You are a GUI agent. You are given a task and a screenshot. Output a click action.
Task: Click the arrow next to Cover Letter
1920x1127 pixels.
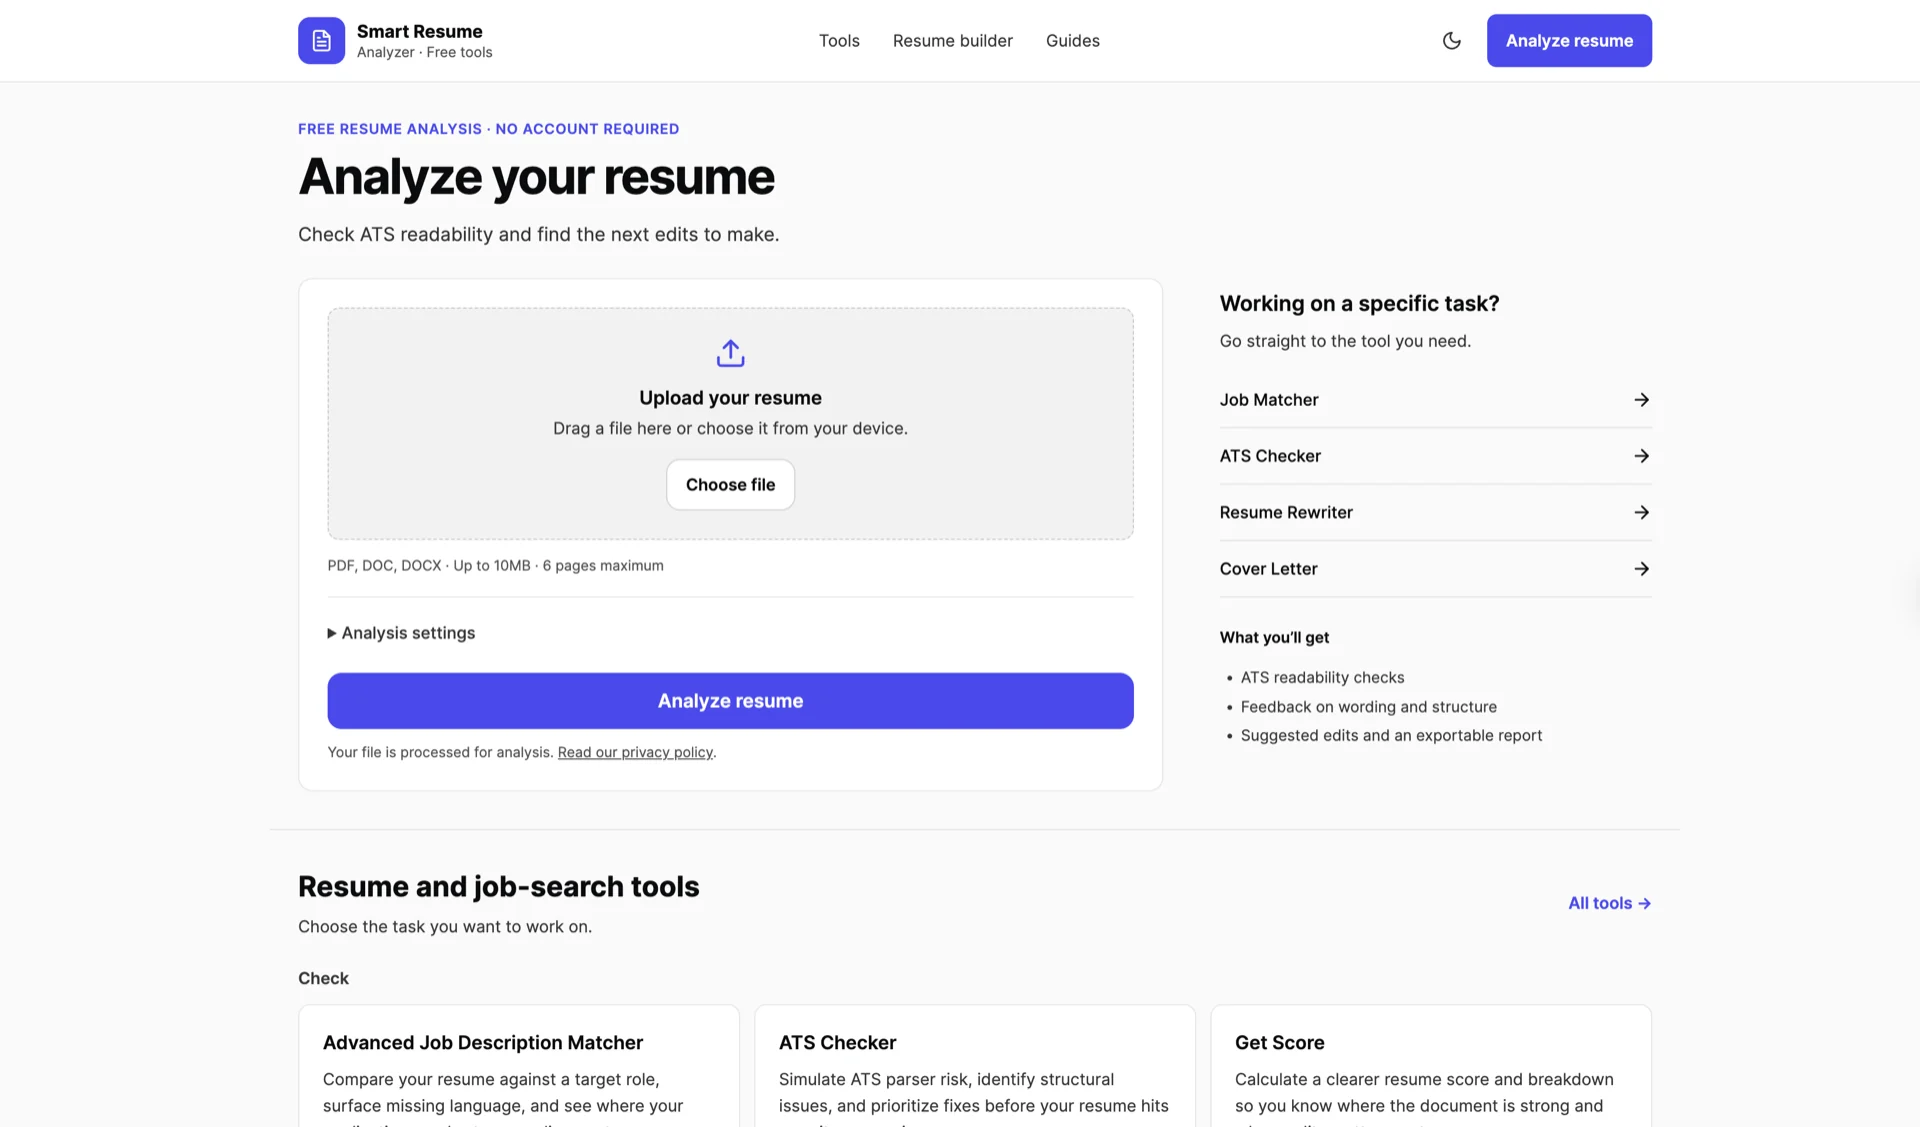(1641, 568)
